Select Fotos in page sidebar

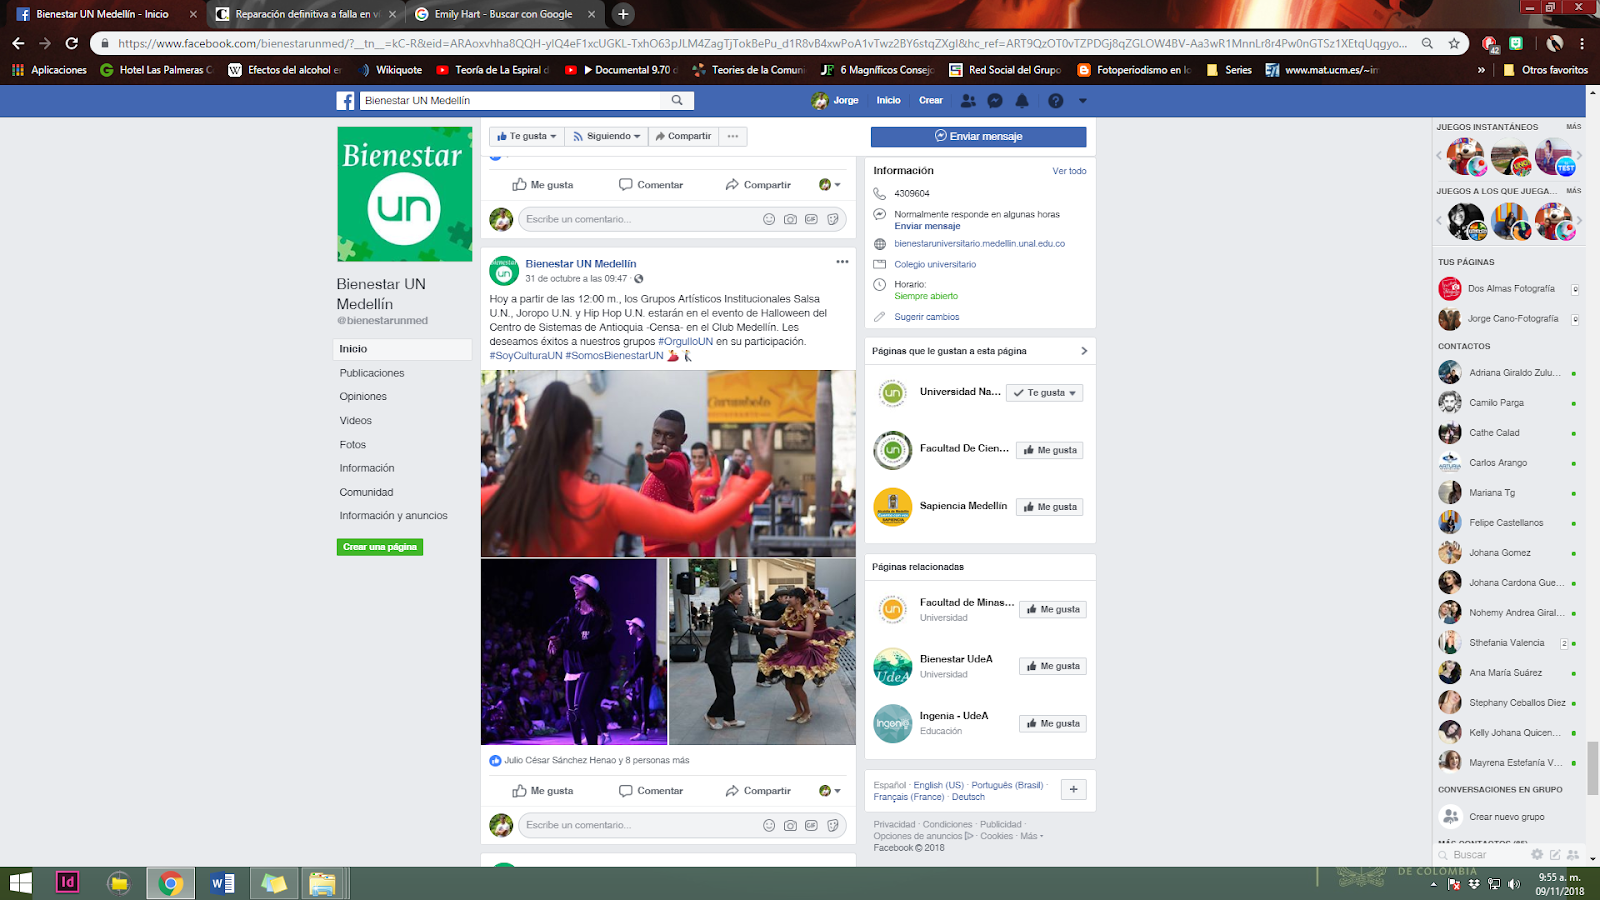coord(352,445)
